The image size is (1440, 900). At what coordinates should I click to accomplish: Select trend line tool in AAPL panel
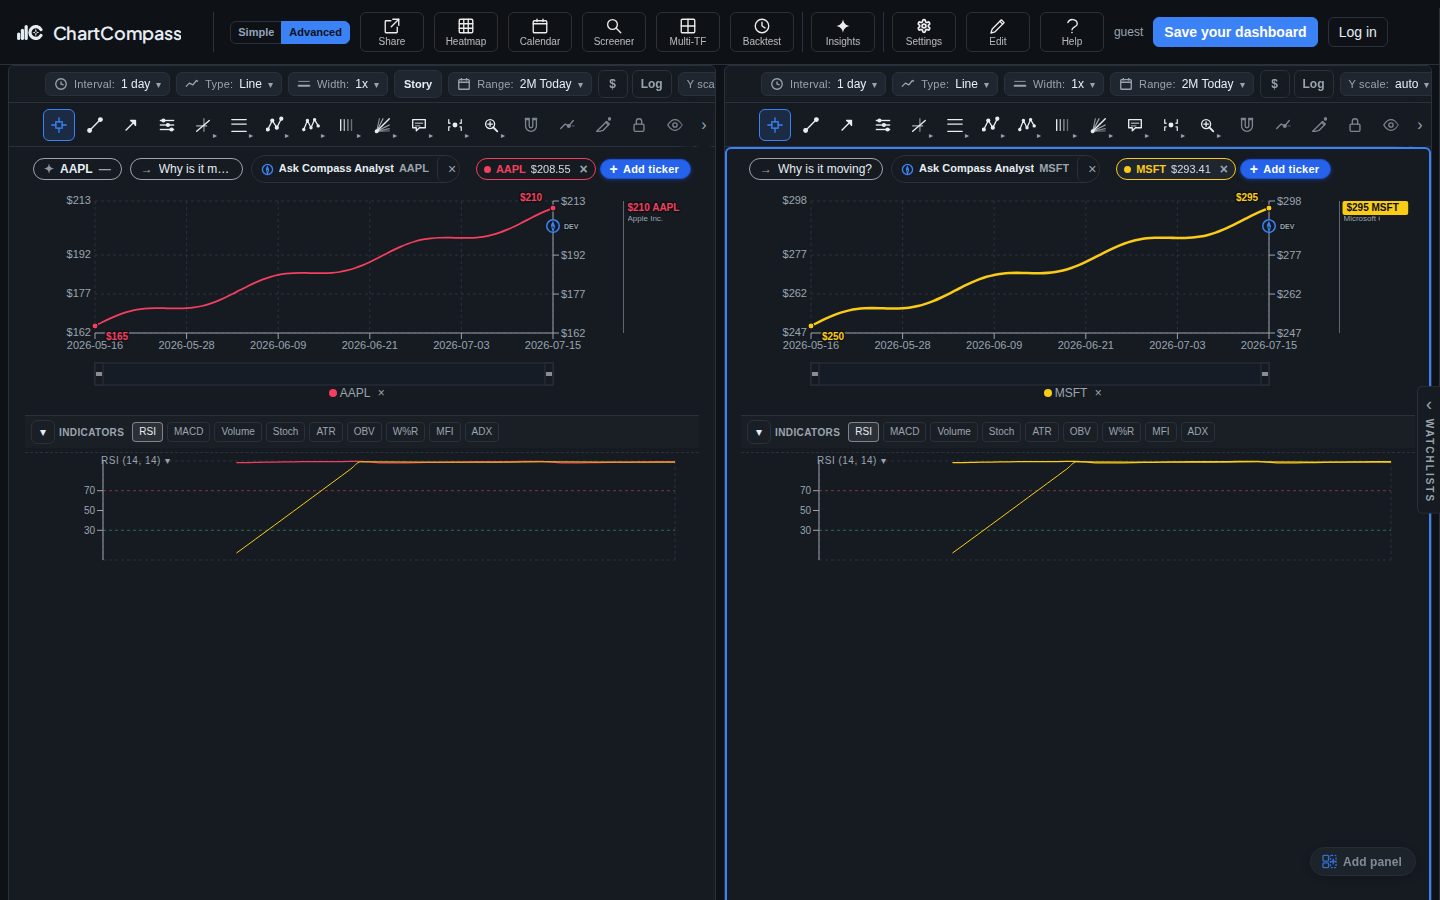[x=95, y=125]
